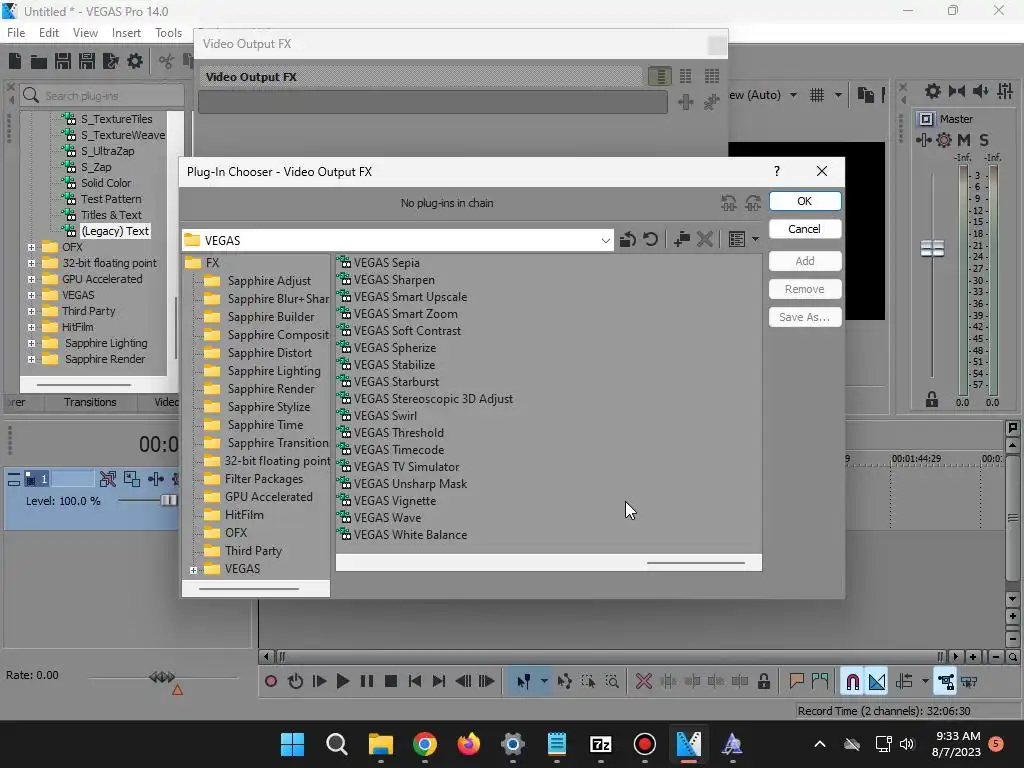Toggle the Master fader lock icon
Screen dimensions: 1024x768
[932, 400]
